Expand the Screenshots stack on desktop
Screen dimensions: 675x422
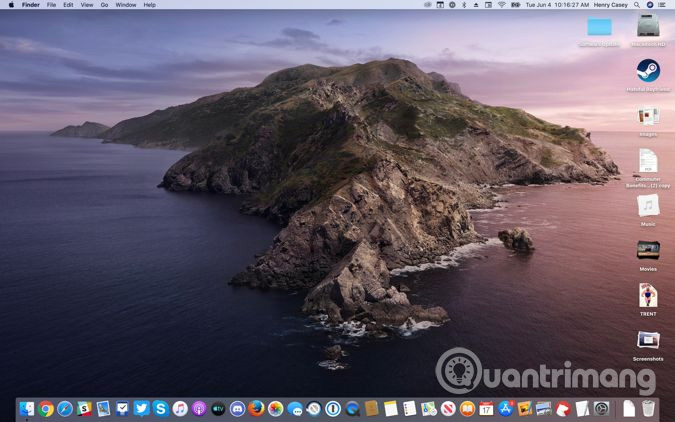tap(648, 340)
